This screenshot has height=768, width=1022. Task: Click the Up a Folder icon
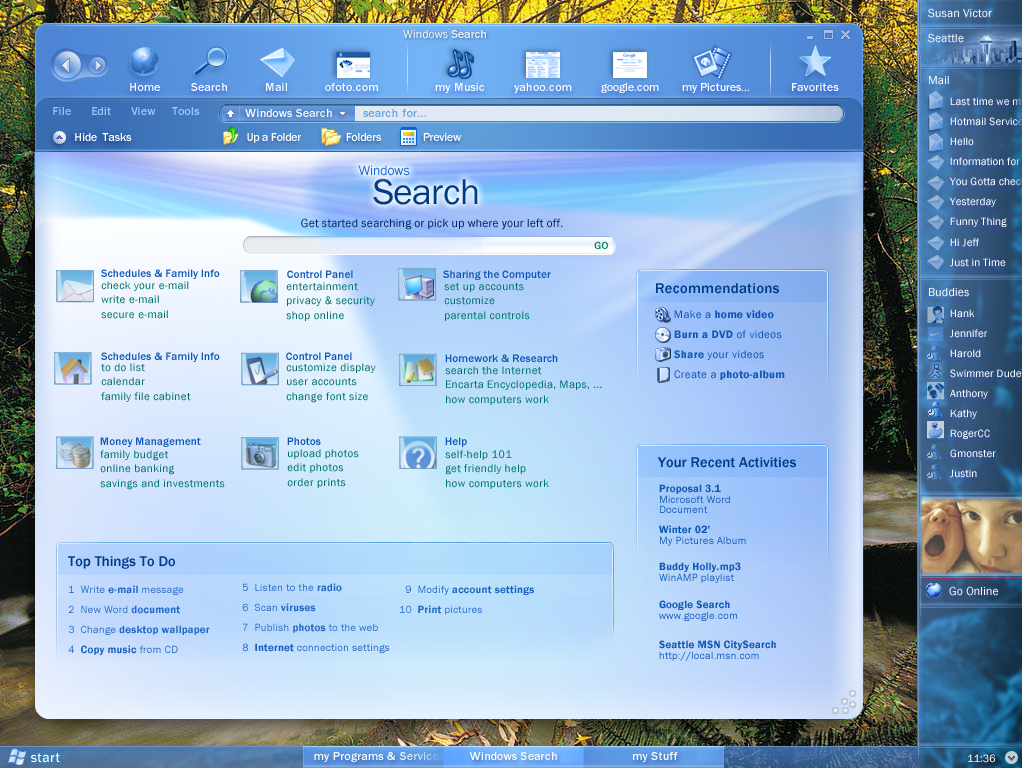point(230,137)
